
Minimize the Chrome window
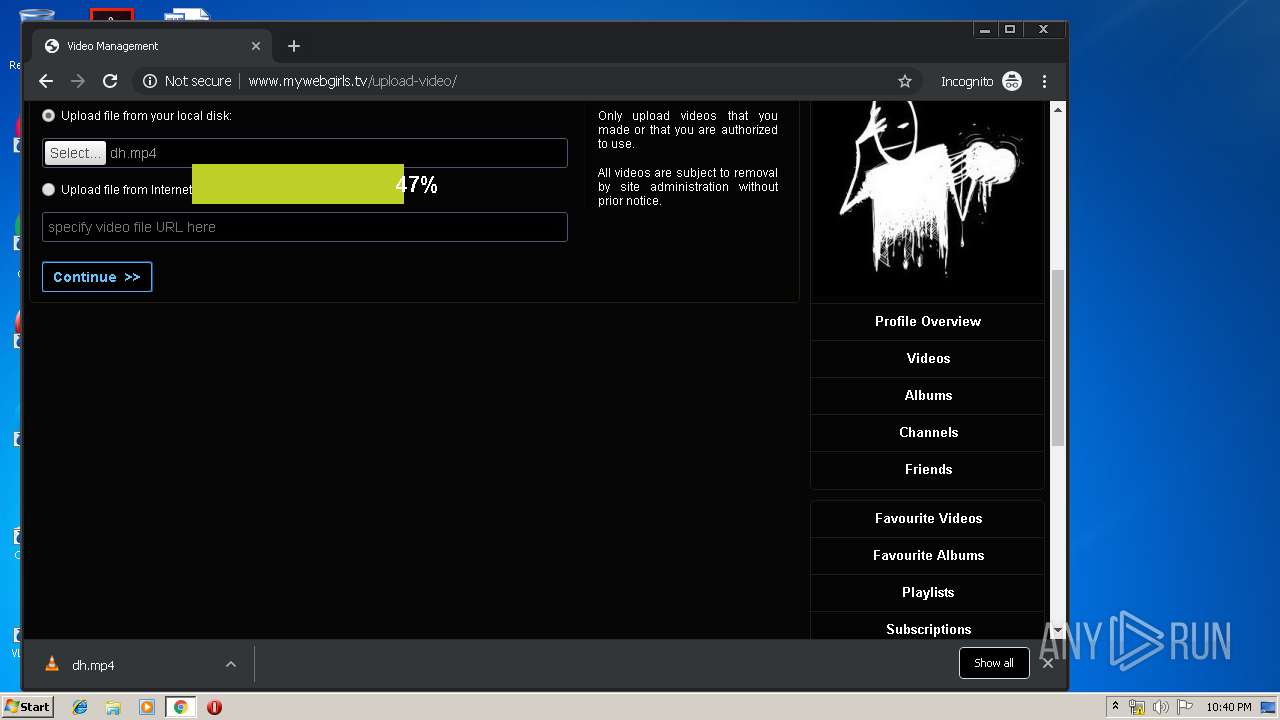tap(985, 30)
